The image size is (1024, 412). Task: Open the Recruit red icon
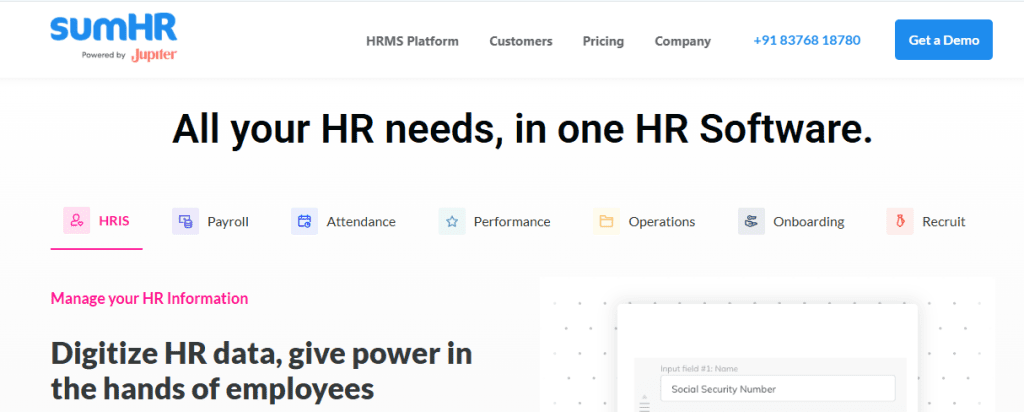tap(900, 221)
